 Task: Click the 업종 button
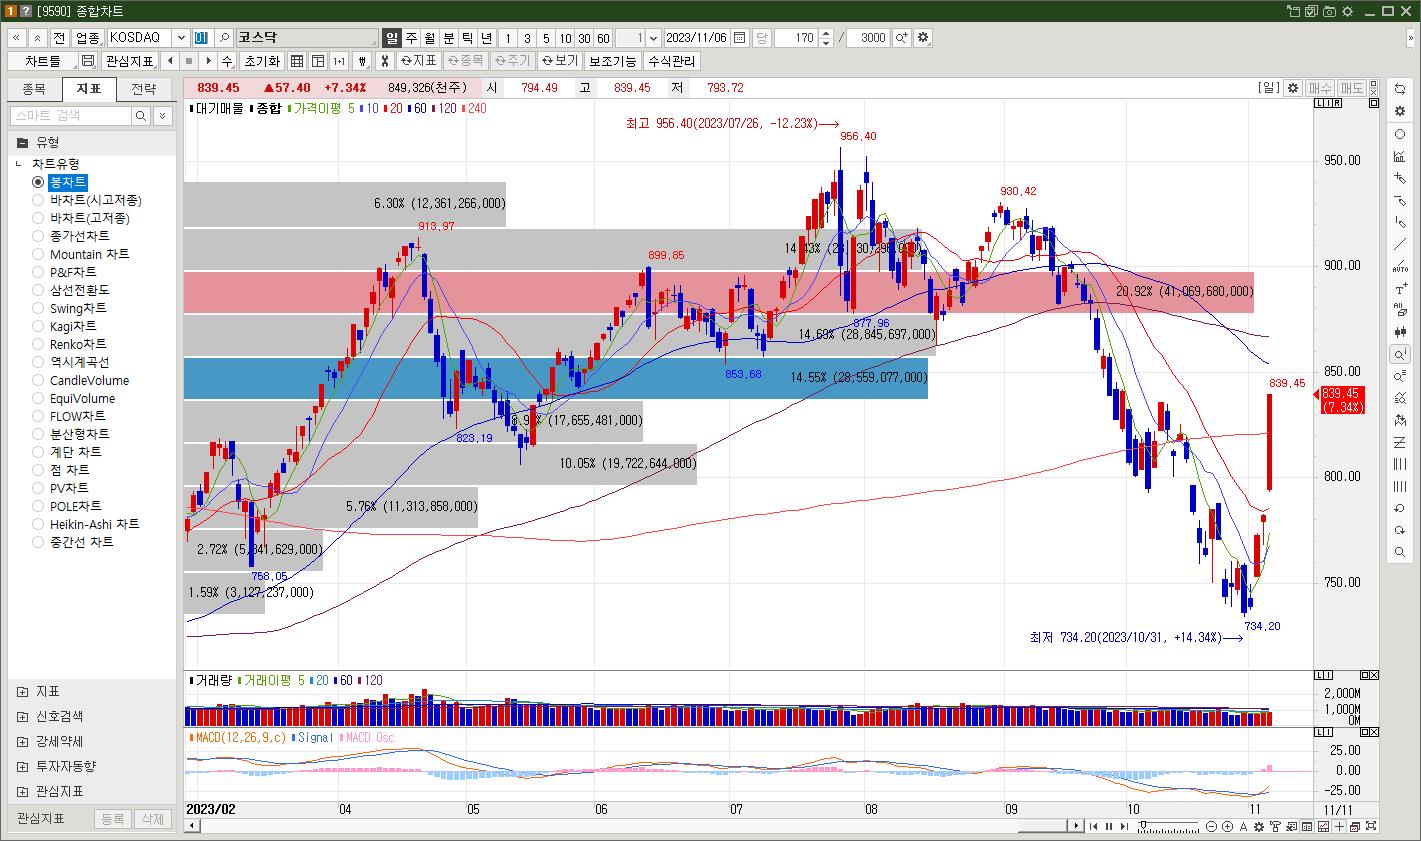pyautogui.click(x=87, y=38)
